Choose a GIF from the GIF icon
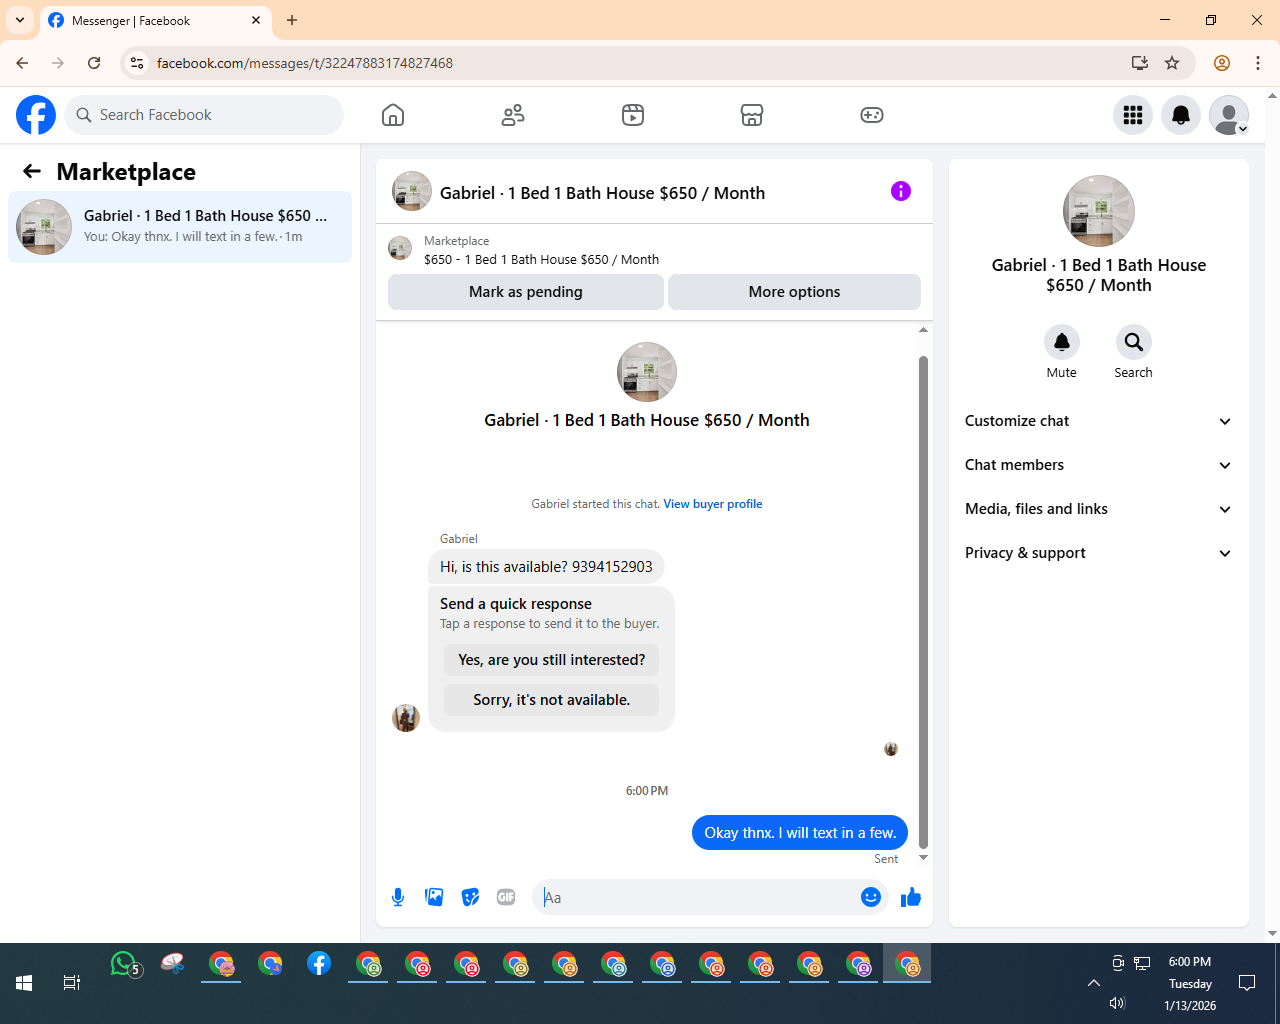The width and height of the screenshot is (1280, 1024). [506, 897]
